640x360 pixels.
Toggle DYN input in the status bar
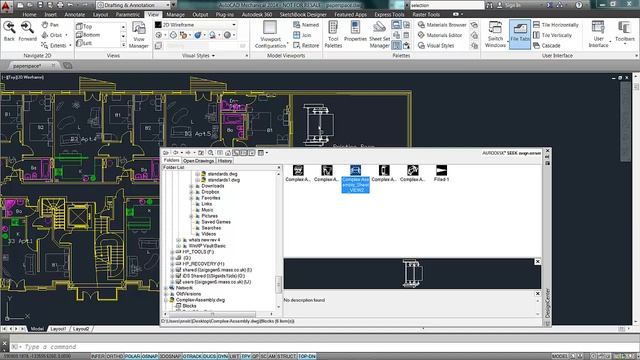[222, 356]
